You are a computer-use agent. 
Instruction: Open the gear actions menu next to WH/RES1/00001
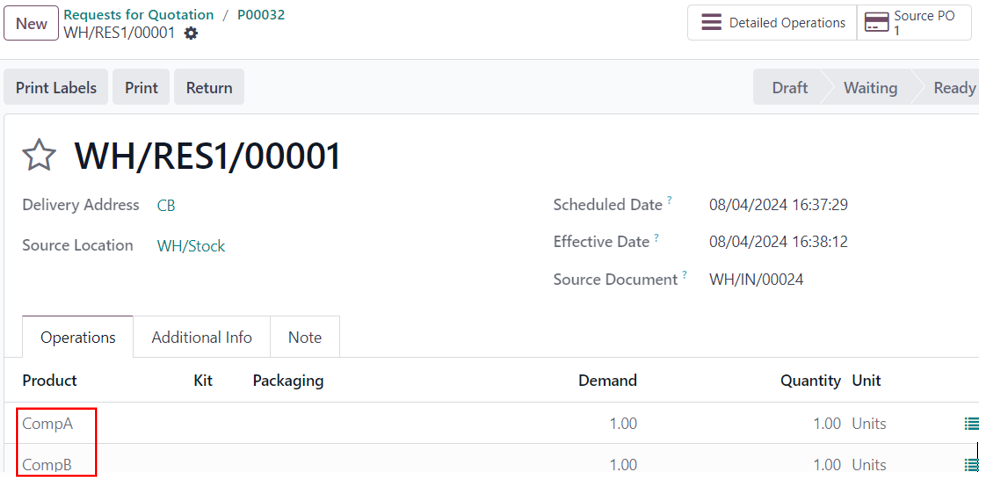coord(191,34)
